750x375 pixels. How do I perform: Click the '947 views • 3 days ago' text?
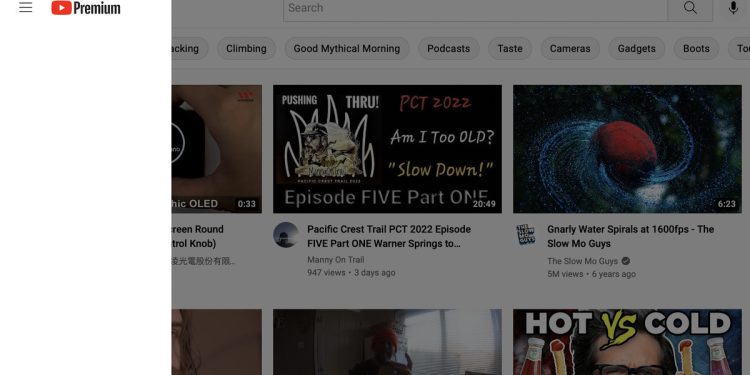pos(351,273)
